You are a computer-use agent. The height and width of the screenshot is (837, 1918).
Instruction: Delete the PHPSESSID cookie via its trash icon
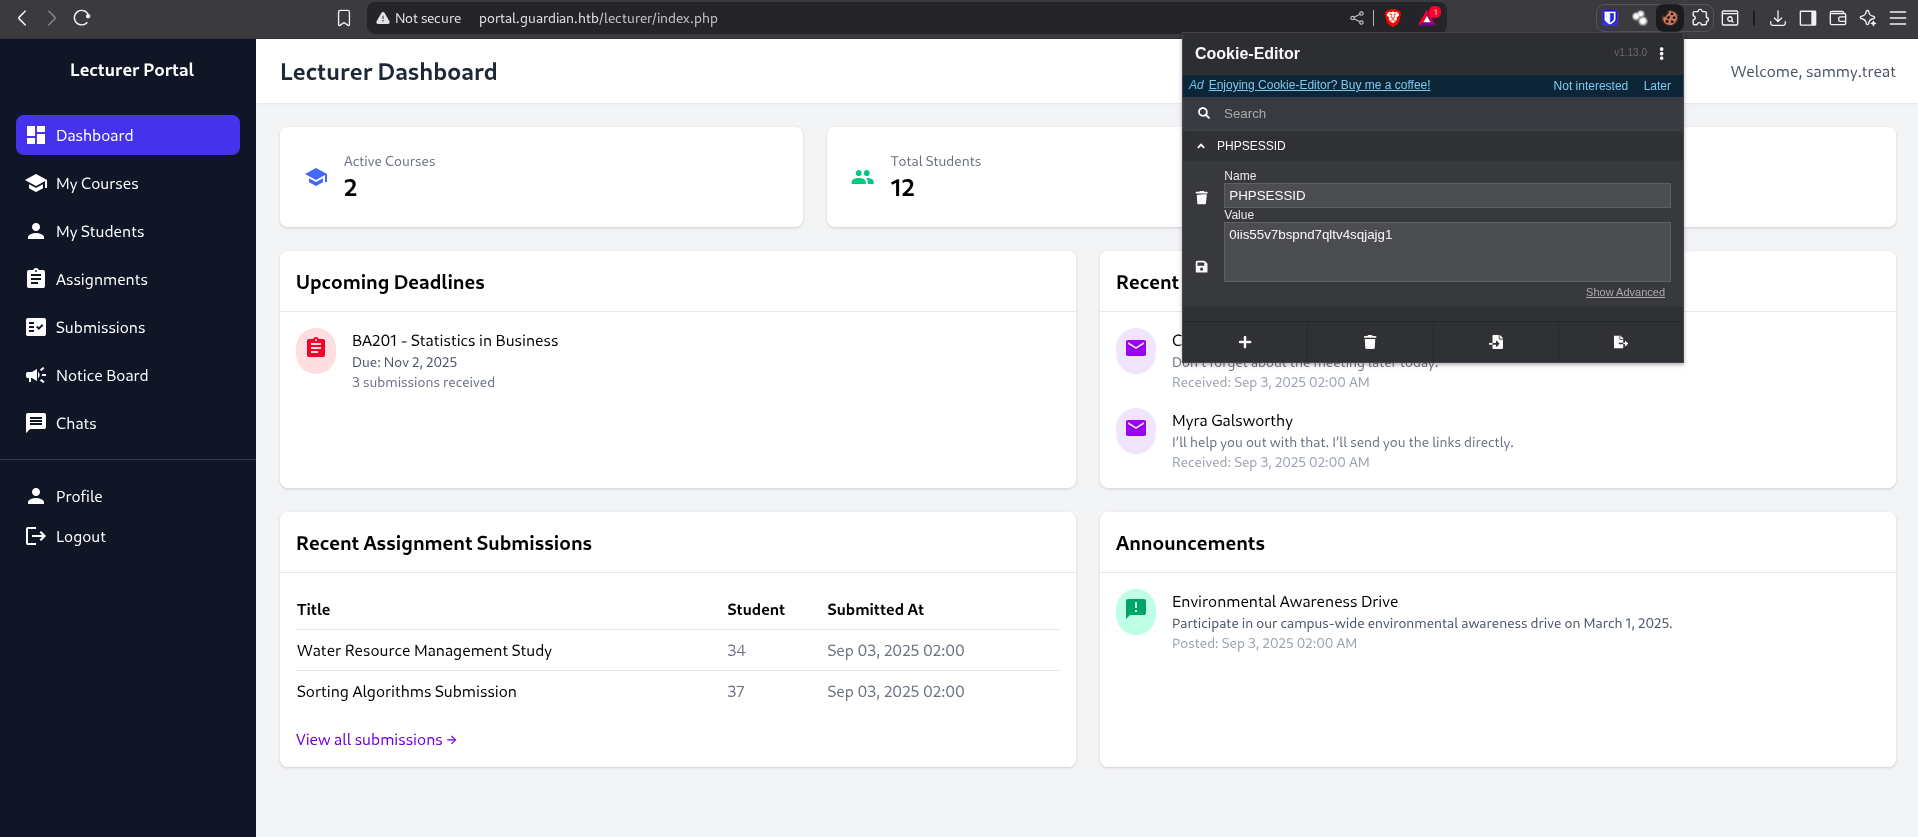click(x=1201, y=198)
